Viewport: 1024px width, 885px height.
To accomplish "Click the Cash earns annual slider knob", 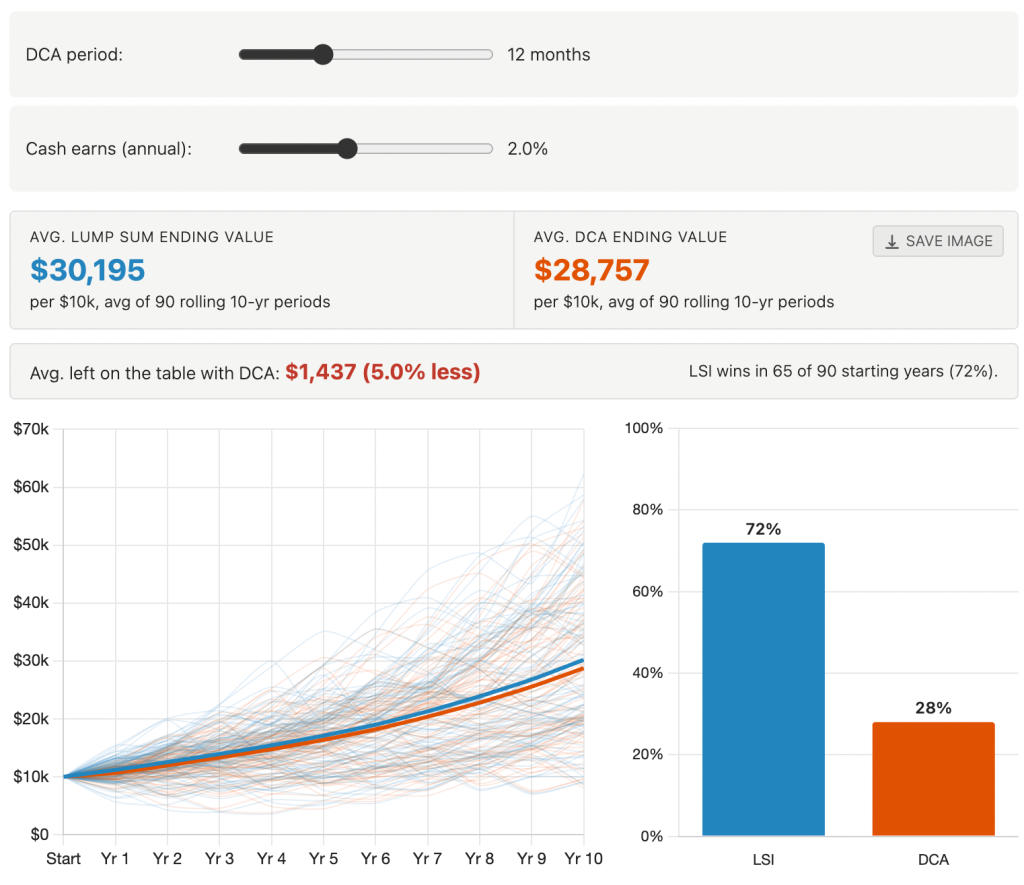I will [x=347, y=148].
